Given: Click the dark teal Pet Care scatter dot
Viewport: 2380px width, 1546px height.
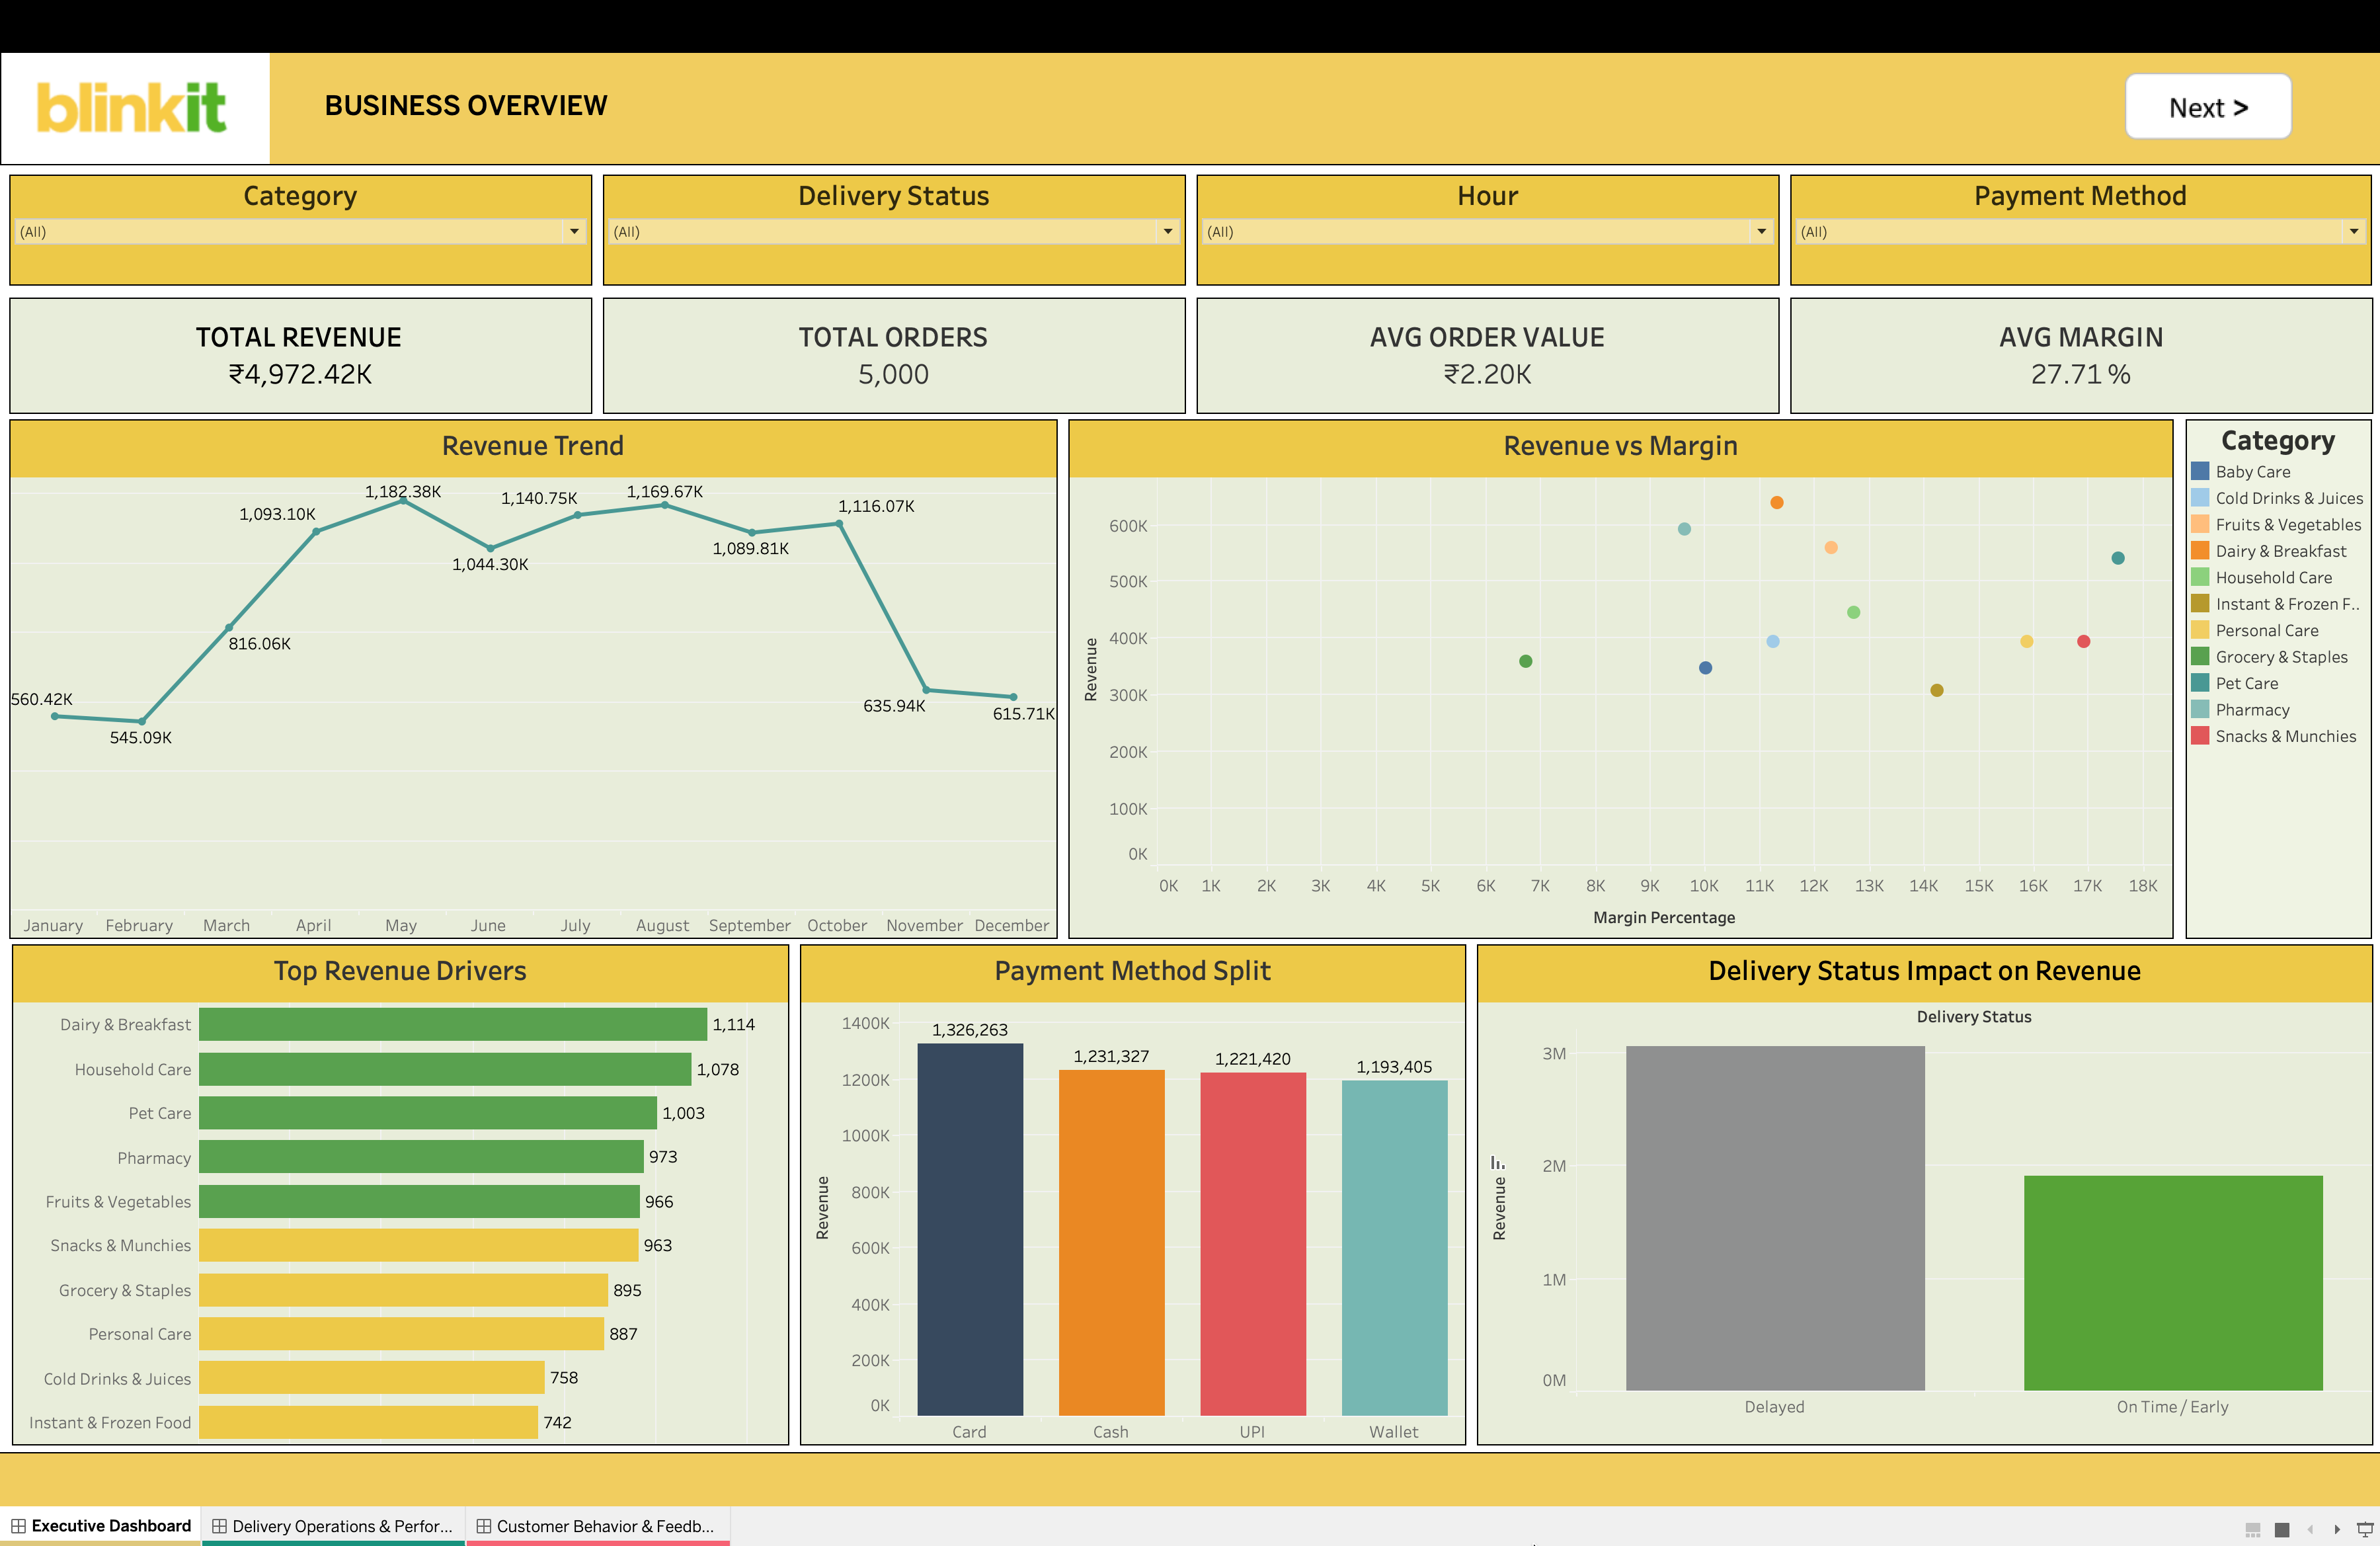Looking at the screenshot, I should (x=2118, y=558).
